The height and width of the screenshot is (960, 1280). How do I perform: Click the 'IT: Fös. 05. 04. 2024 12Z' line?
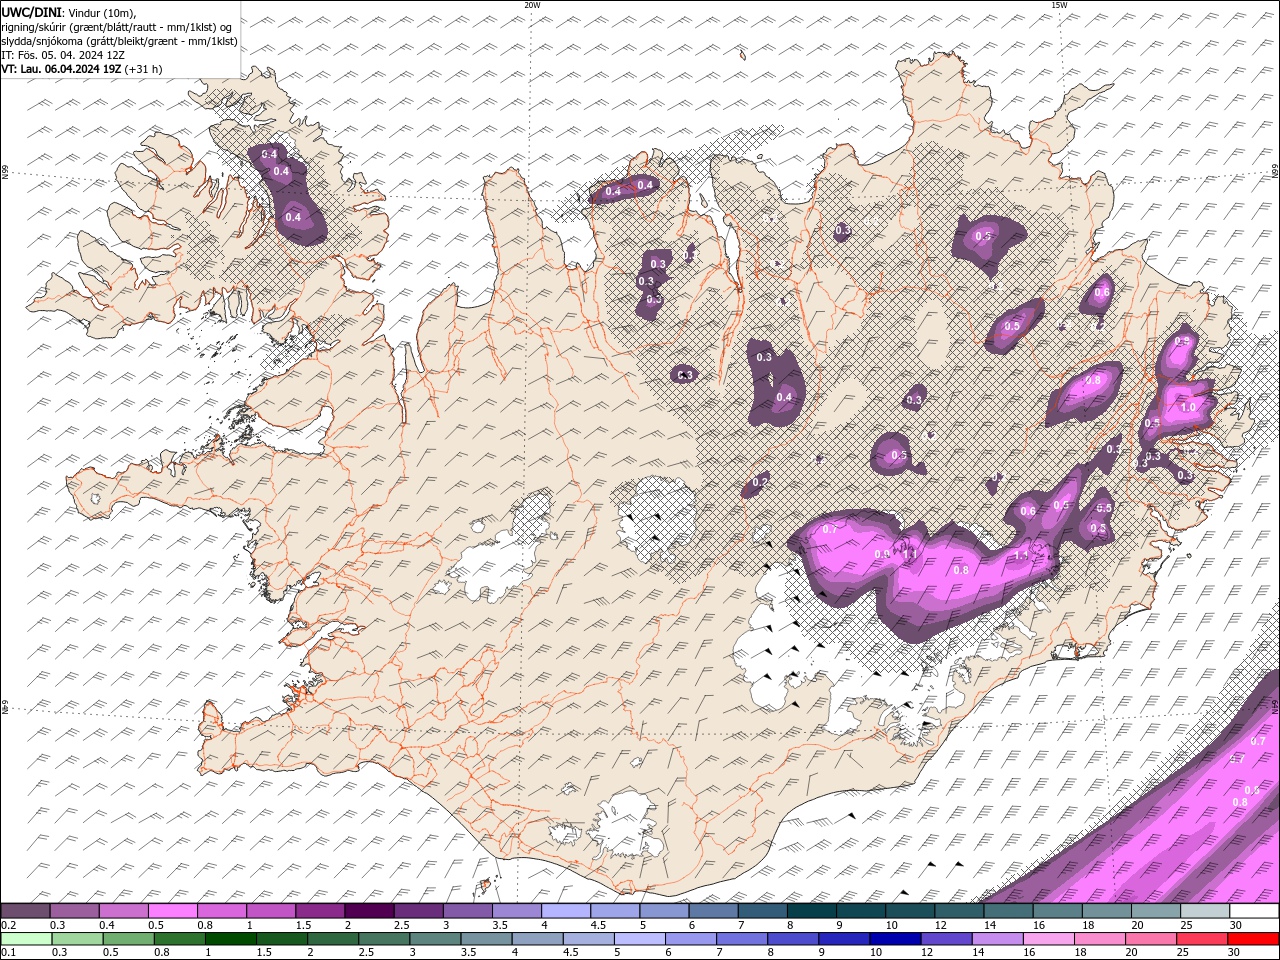[x=63, y=55]
